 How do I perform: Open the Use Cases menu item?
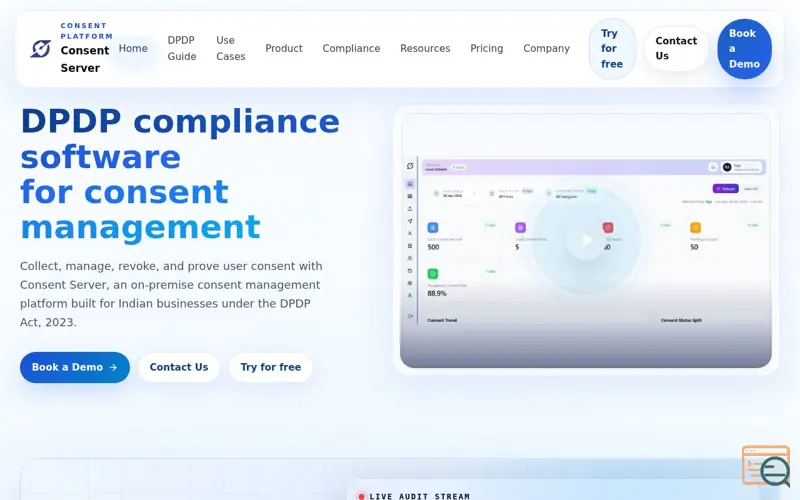coord(231,48)
